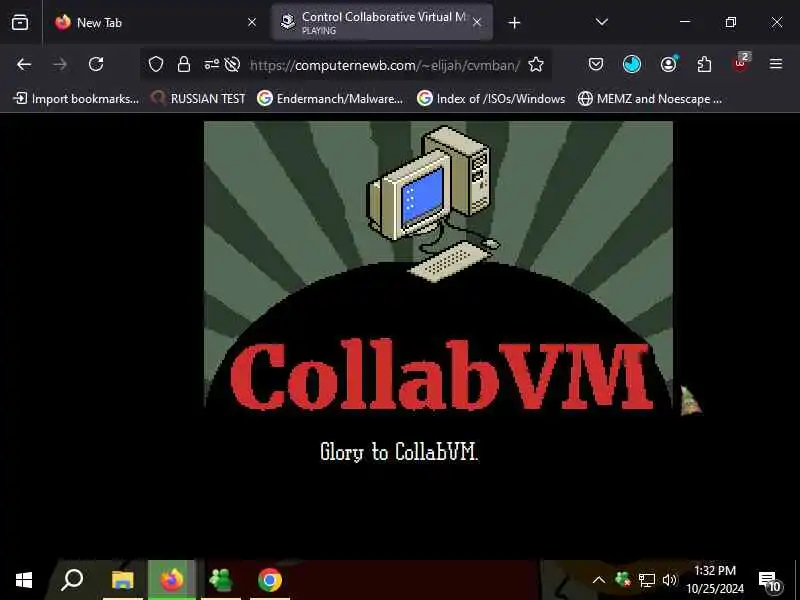Show hidden system tray icons

599,580
